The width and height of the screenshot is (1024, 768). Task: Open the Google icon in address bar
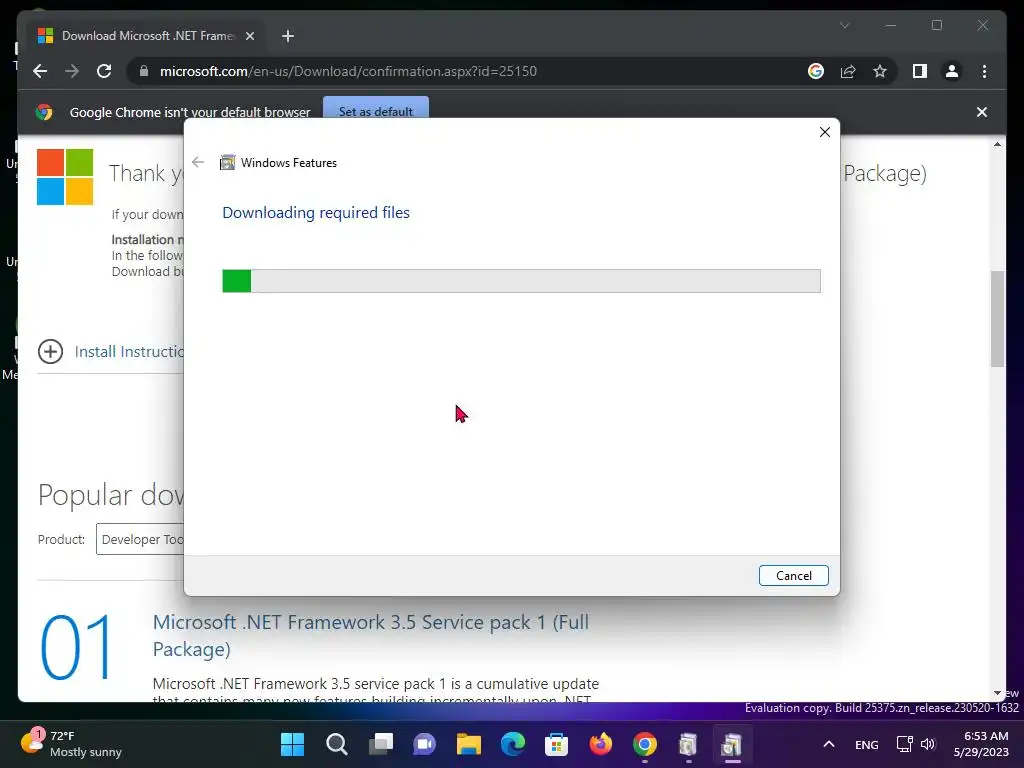point(816,71)
